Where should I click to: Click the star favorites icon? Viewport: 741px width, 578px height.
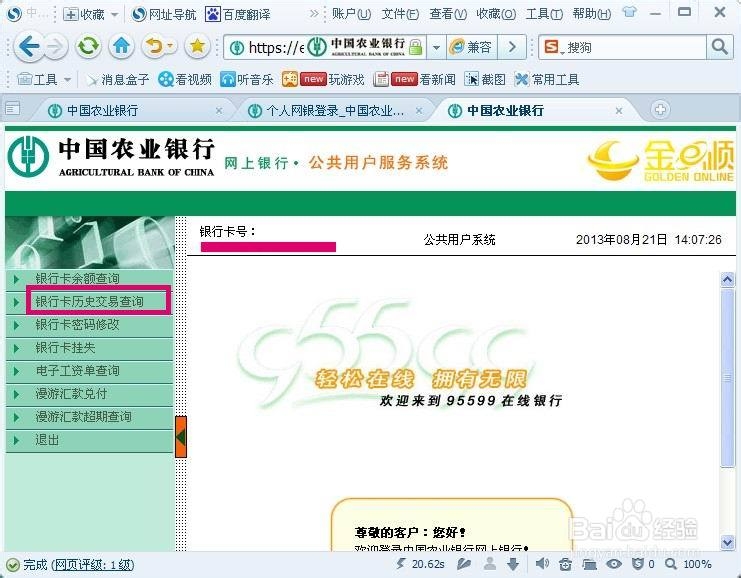[197, 46]
